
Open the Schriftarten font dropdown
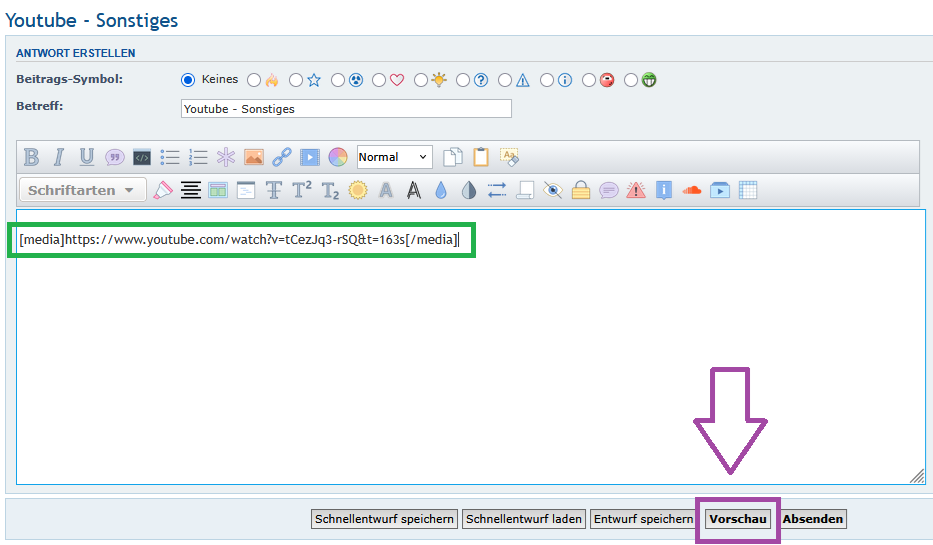pyautogui.click(x=82, y=190)
